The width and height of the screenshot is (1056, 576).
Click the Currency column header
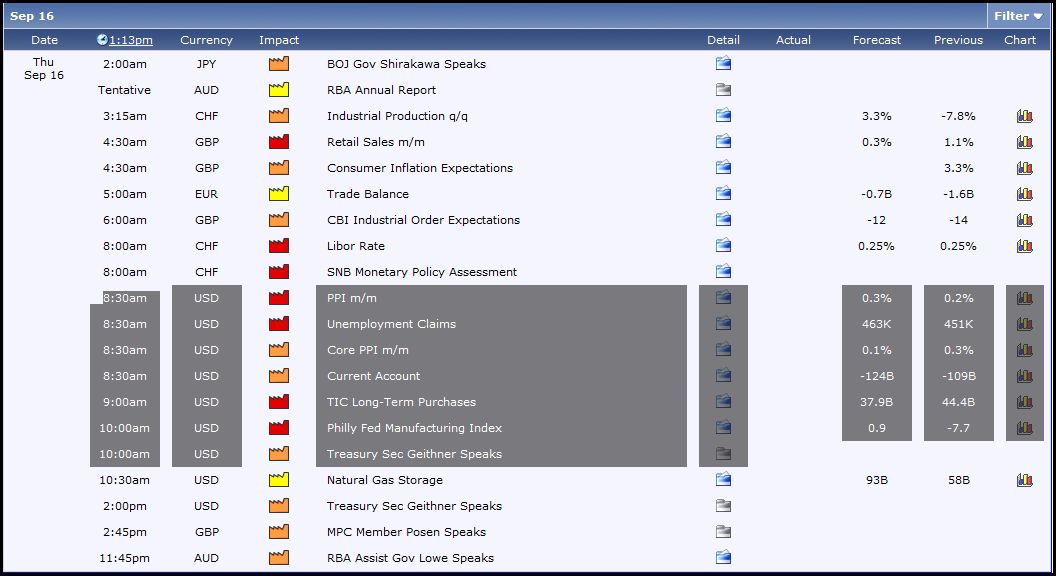(206, 40)
